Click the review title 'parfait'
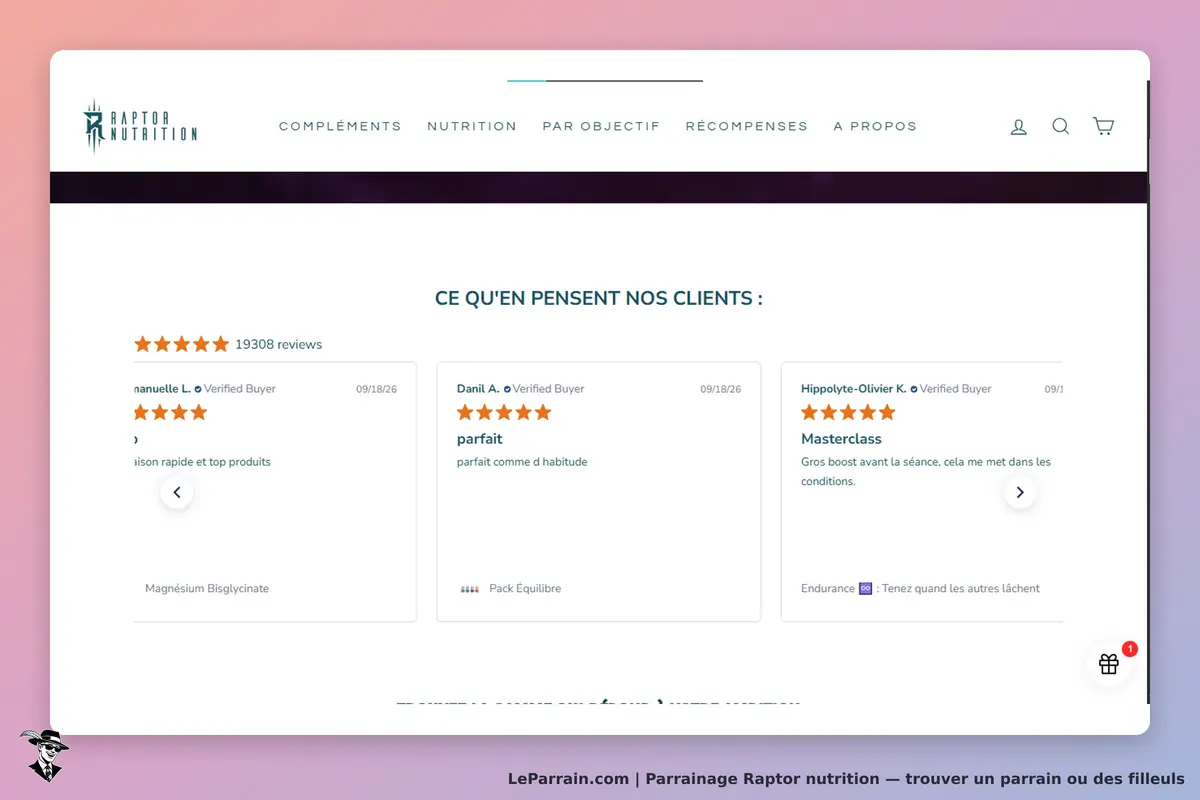Image resolution: width=1200 pixels, height=800 pixels. click(x=480, y=439)
